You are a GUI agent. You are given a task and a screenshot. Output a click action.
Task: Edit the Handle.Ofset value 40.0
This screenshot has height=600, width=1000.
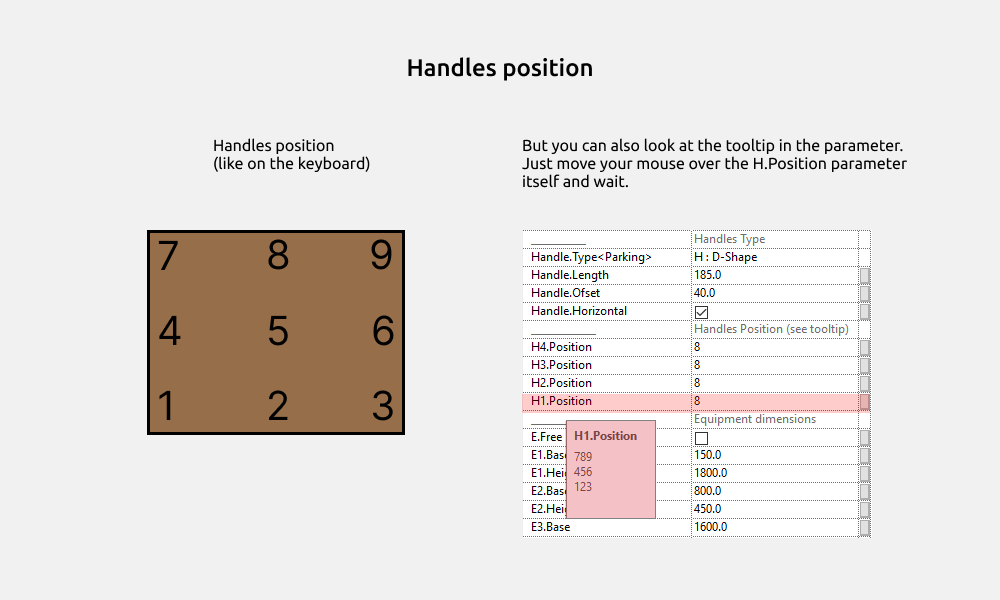[x=774, y=293]
